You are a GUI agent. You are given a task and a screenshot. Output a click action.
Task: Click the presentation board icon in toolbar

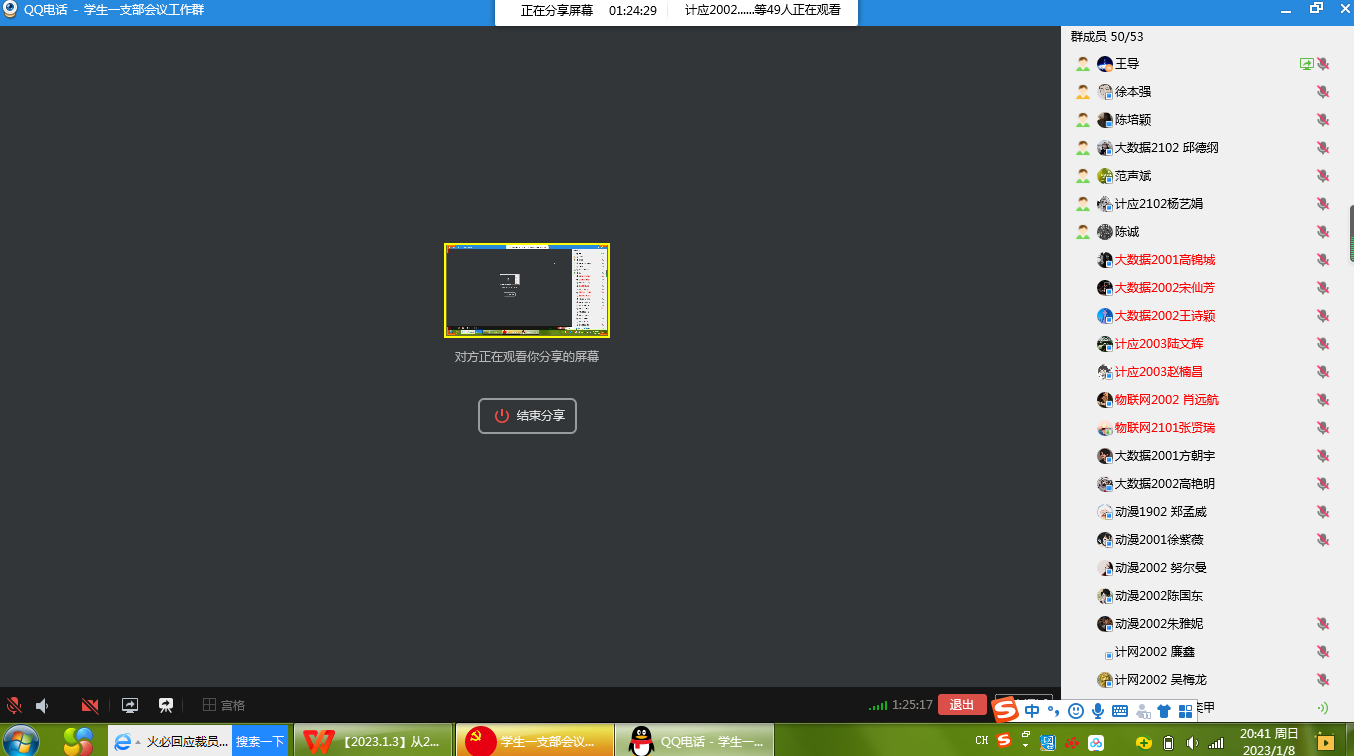[x=166, y=705]
